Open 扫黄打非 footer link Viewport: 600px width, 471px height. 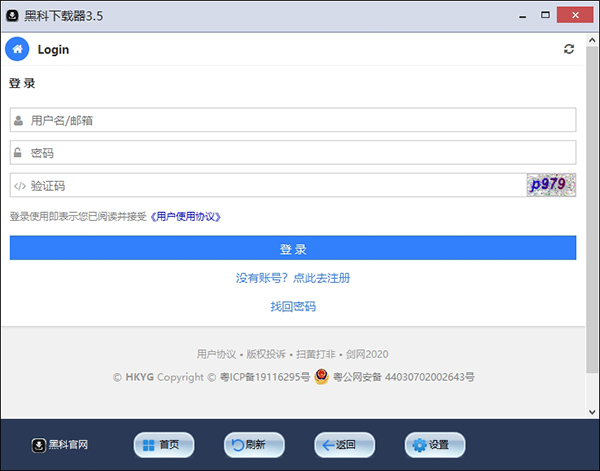(316, 354)
